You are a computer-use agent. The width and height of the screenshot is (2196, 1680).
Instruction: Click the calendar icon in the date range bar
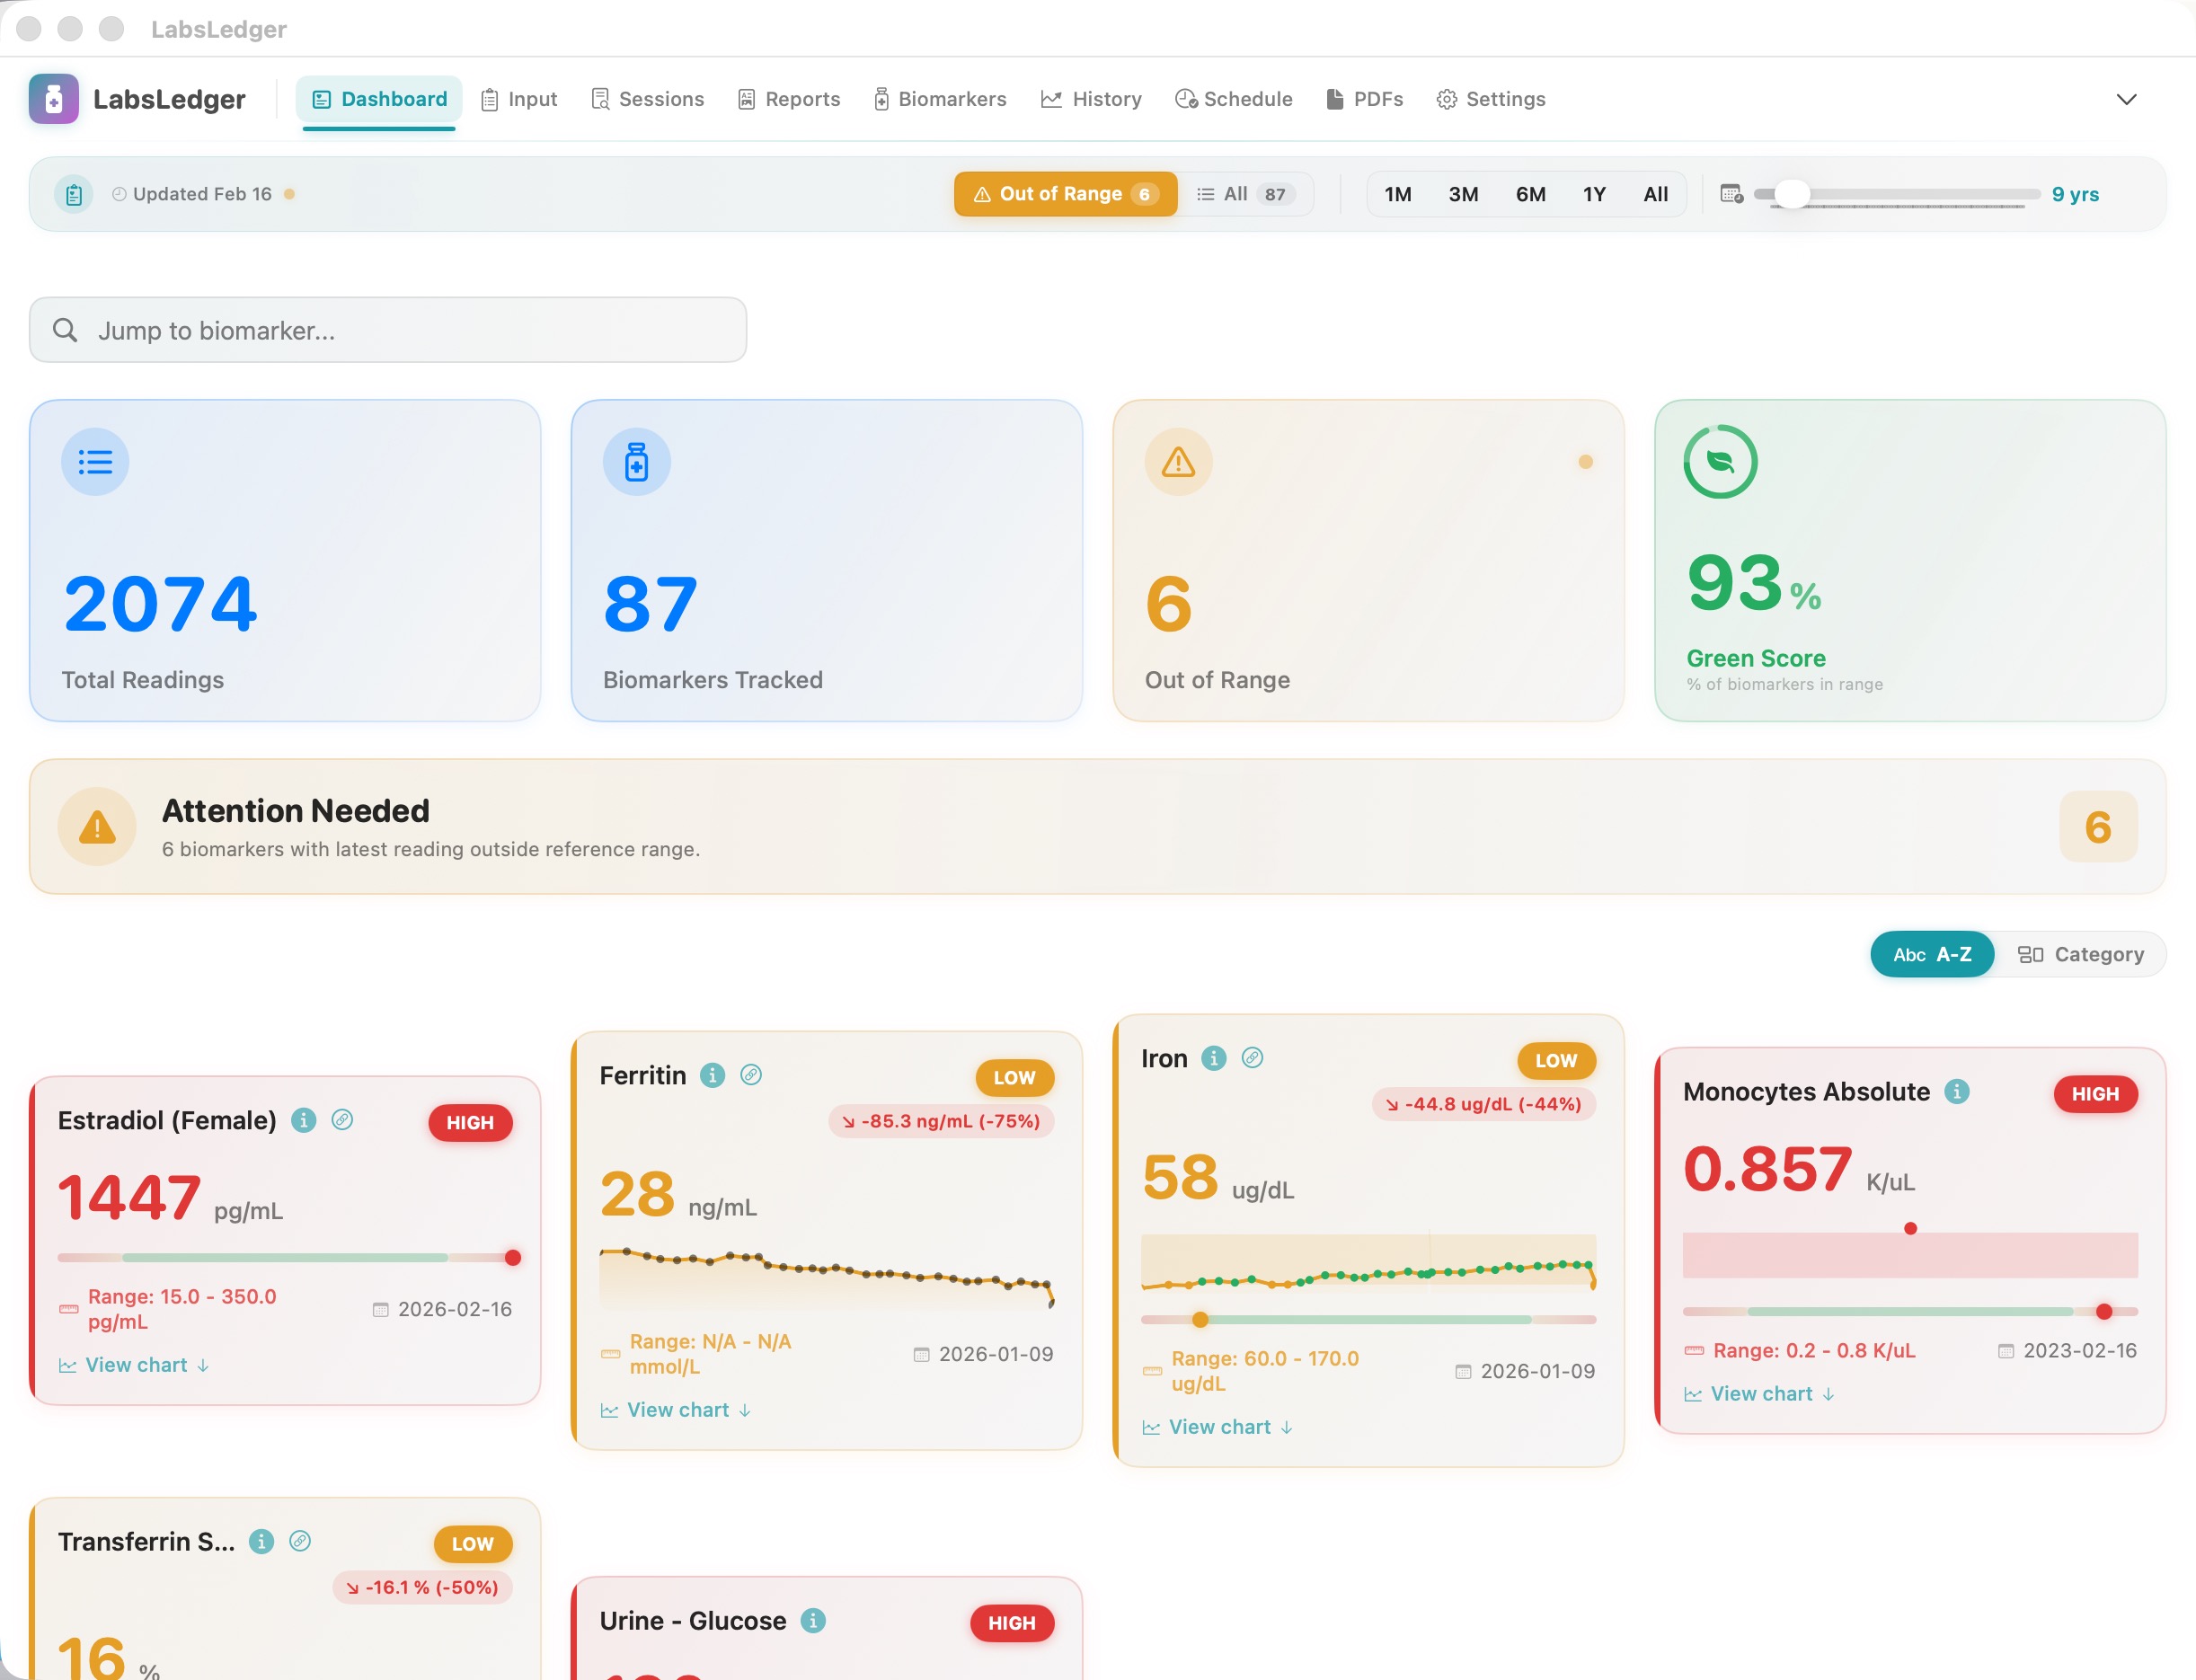[1733, 194]
